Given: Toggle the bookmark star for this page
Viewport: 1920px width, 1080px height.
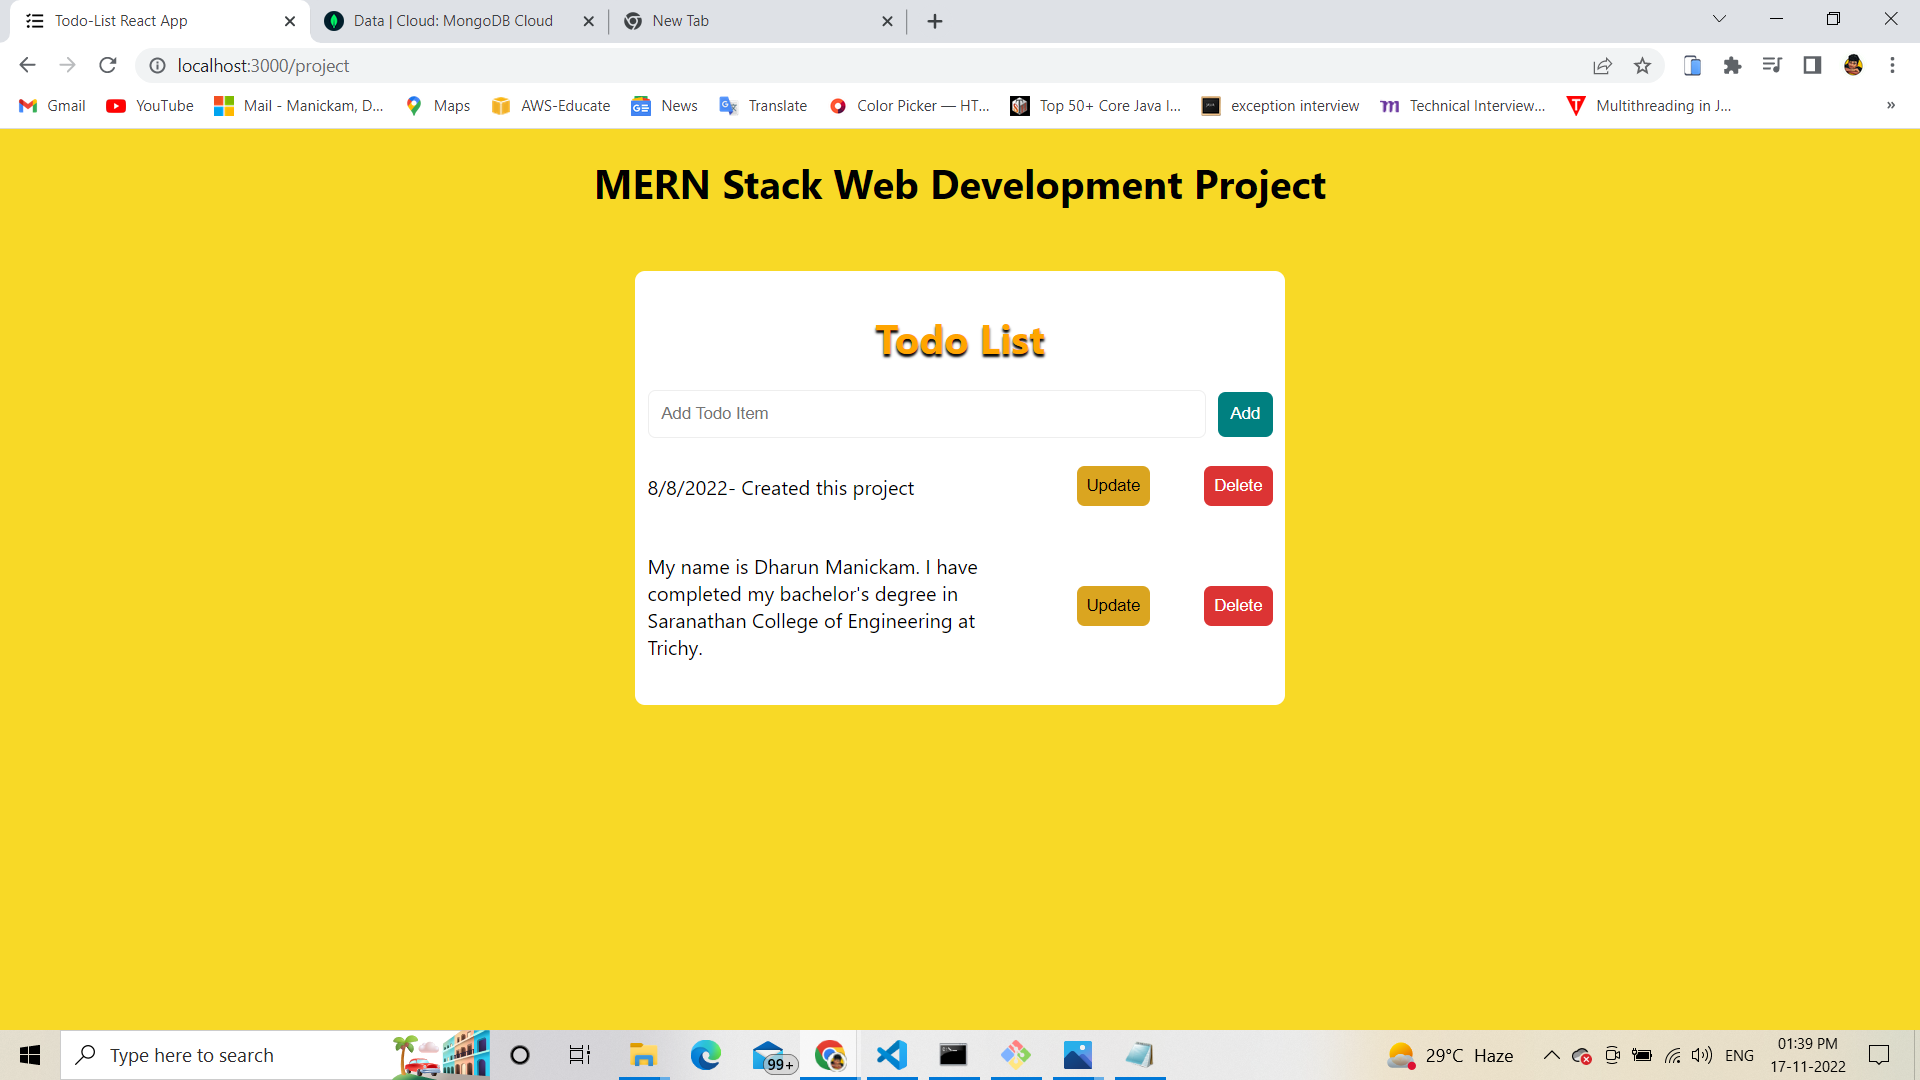Looking at the screenshot, I should (1643, 65).
